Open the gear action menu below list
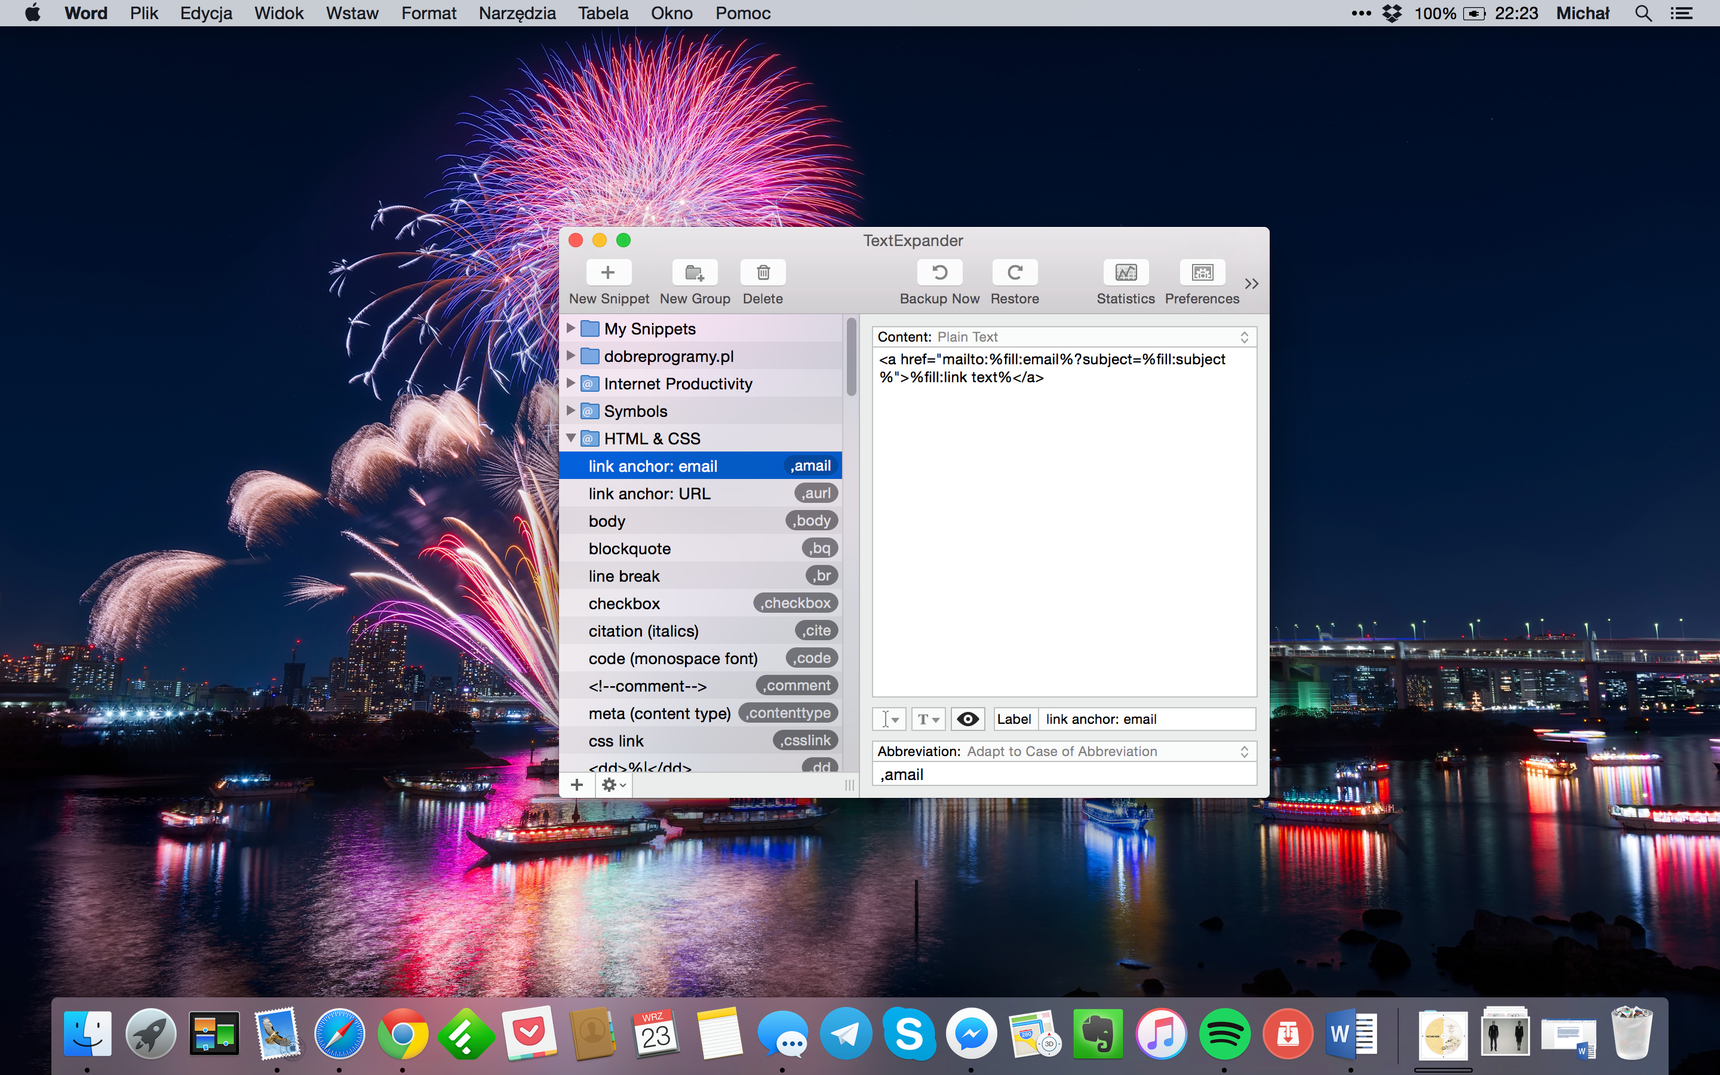 pos(613,785)
